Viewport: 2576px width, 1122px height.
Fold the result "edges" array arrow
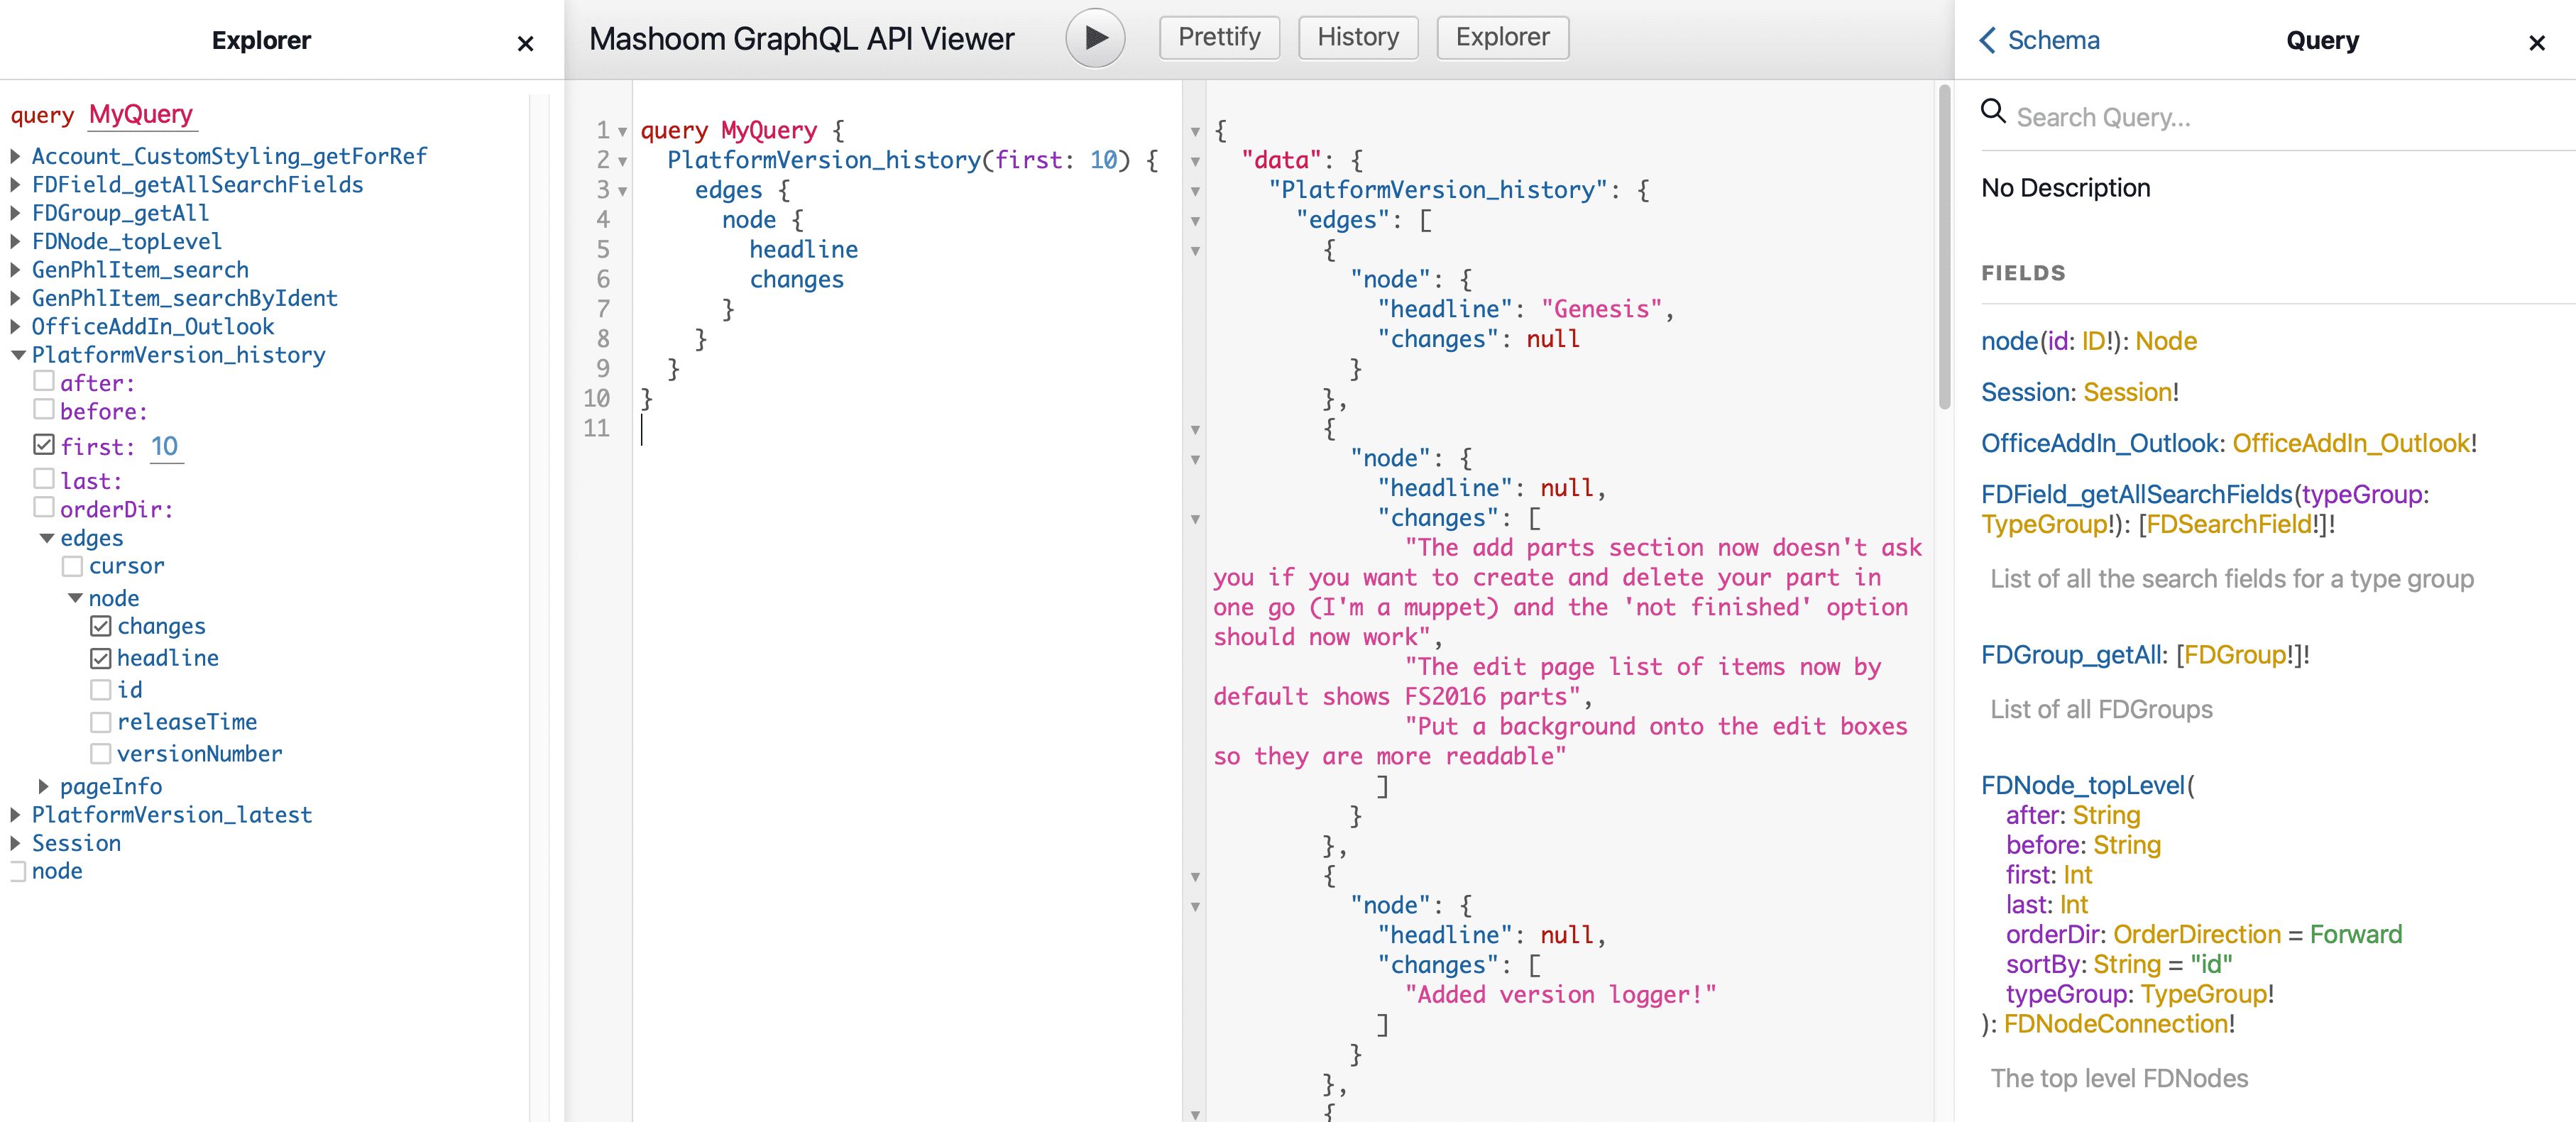tap(1195, 221)
